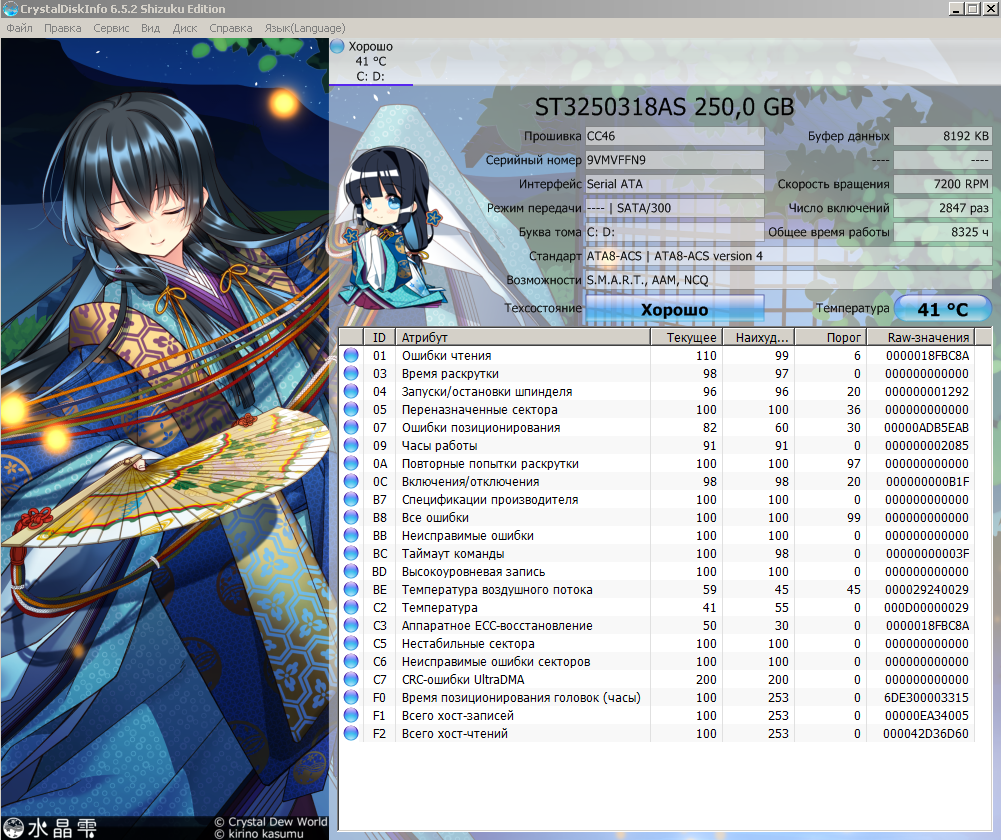Screen dimensions: 1001x840
Task: Click the serial number field 9VMVFFN9
Action: click(674, 160)
